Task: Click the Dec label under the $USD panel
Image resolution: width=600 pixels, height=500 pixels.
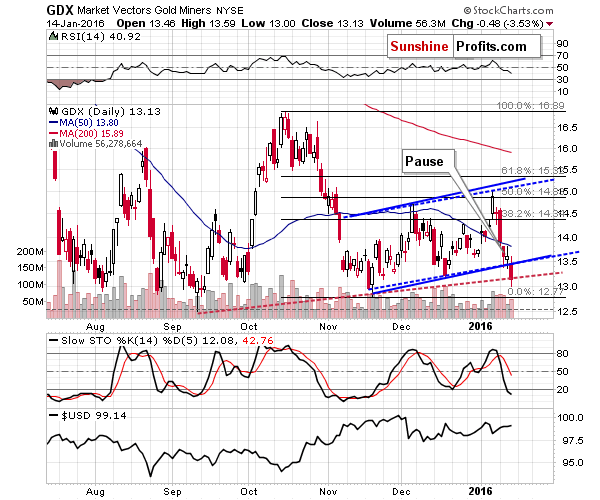Action: [x=401, y=492]
